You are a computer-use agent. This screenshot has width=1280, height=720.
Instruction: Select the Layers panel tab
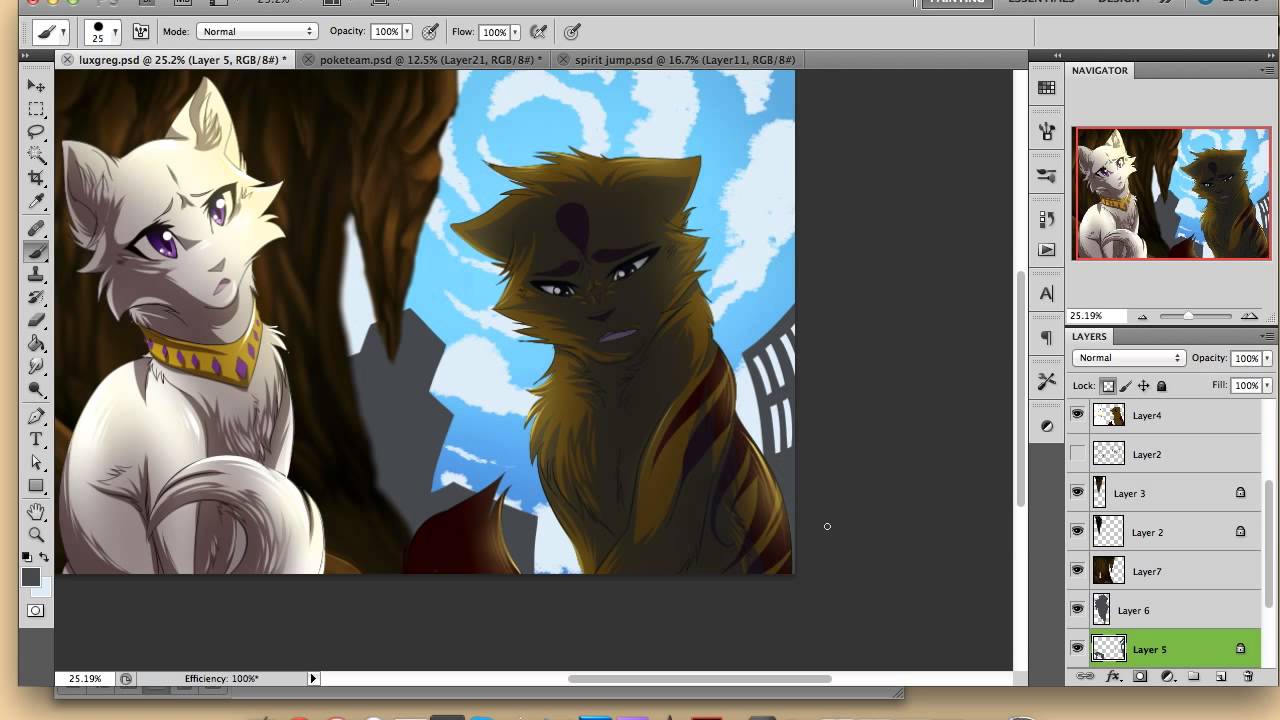[x=1089, y=336]
